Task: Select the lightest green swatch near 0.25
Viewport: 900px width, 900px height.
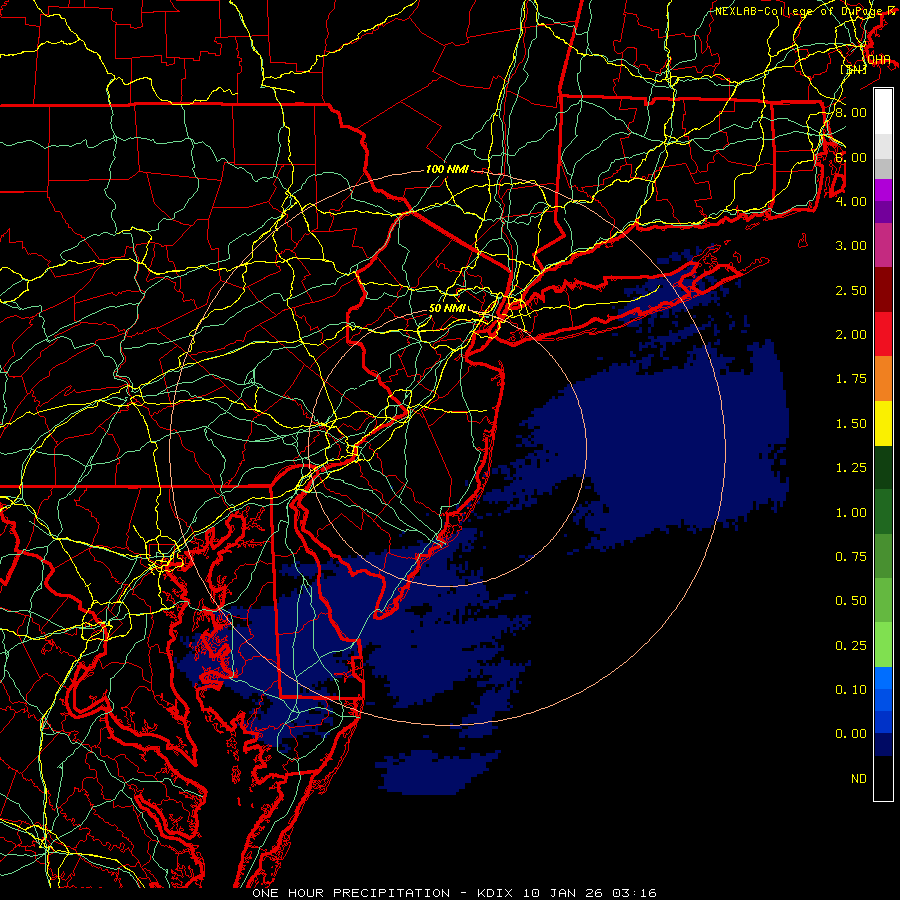Action: (x=883, y=645)
